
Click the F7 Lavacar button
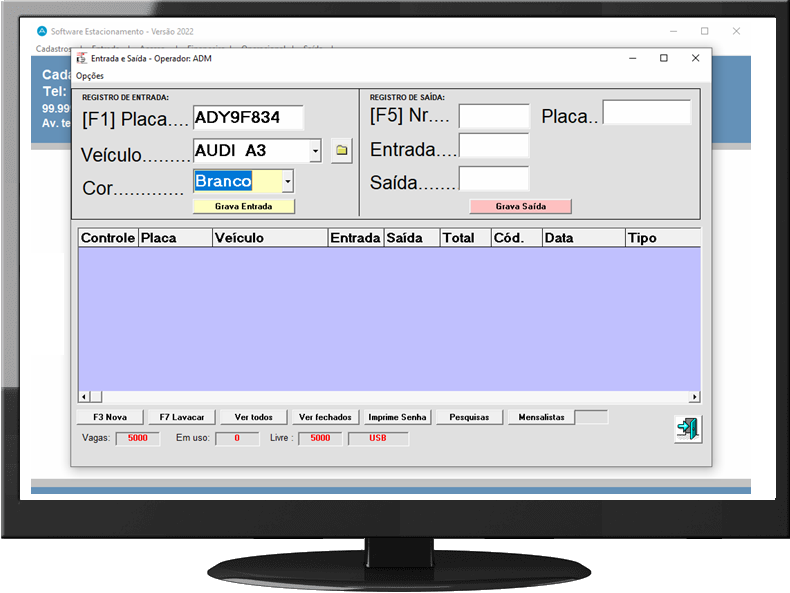point(182,417)
